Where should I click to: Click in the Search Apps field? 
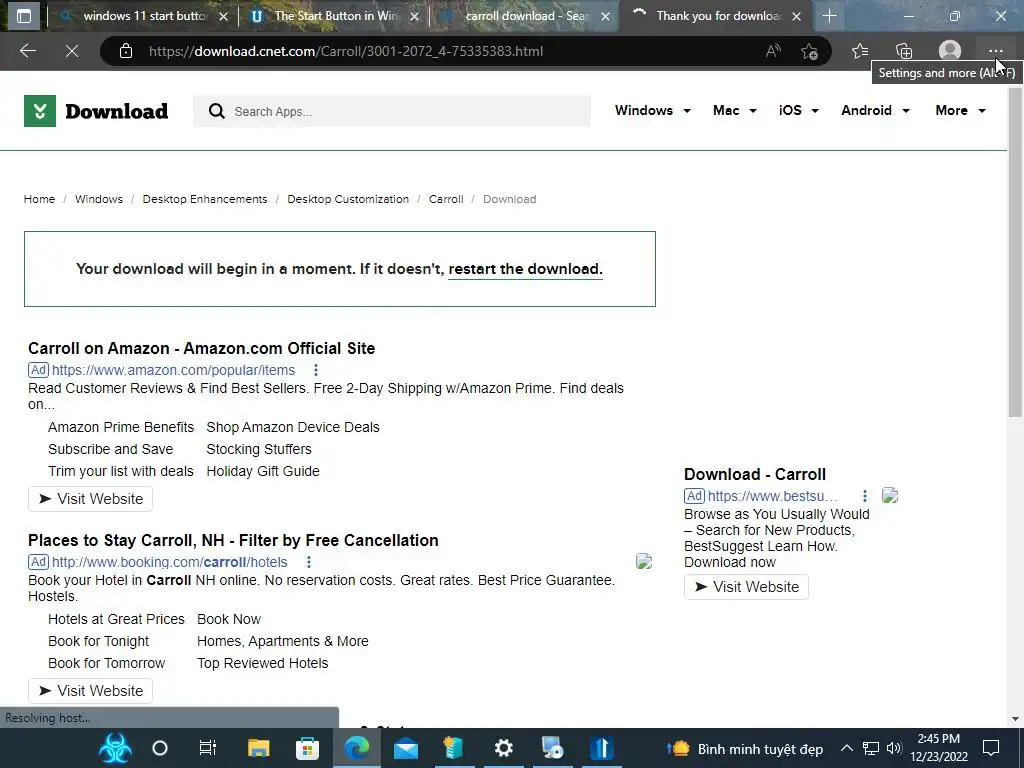392,111
